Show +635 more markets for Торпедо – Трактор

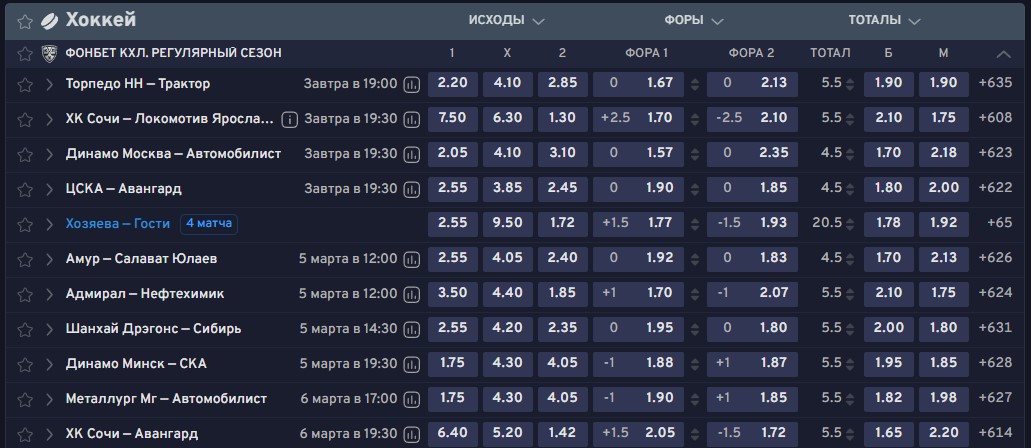pos(997,84)
